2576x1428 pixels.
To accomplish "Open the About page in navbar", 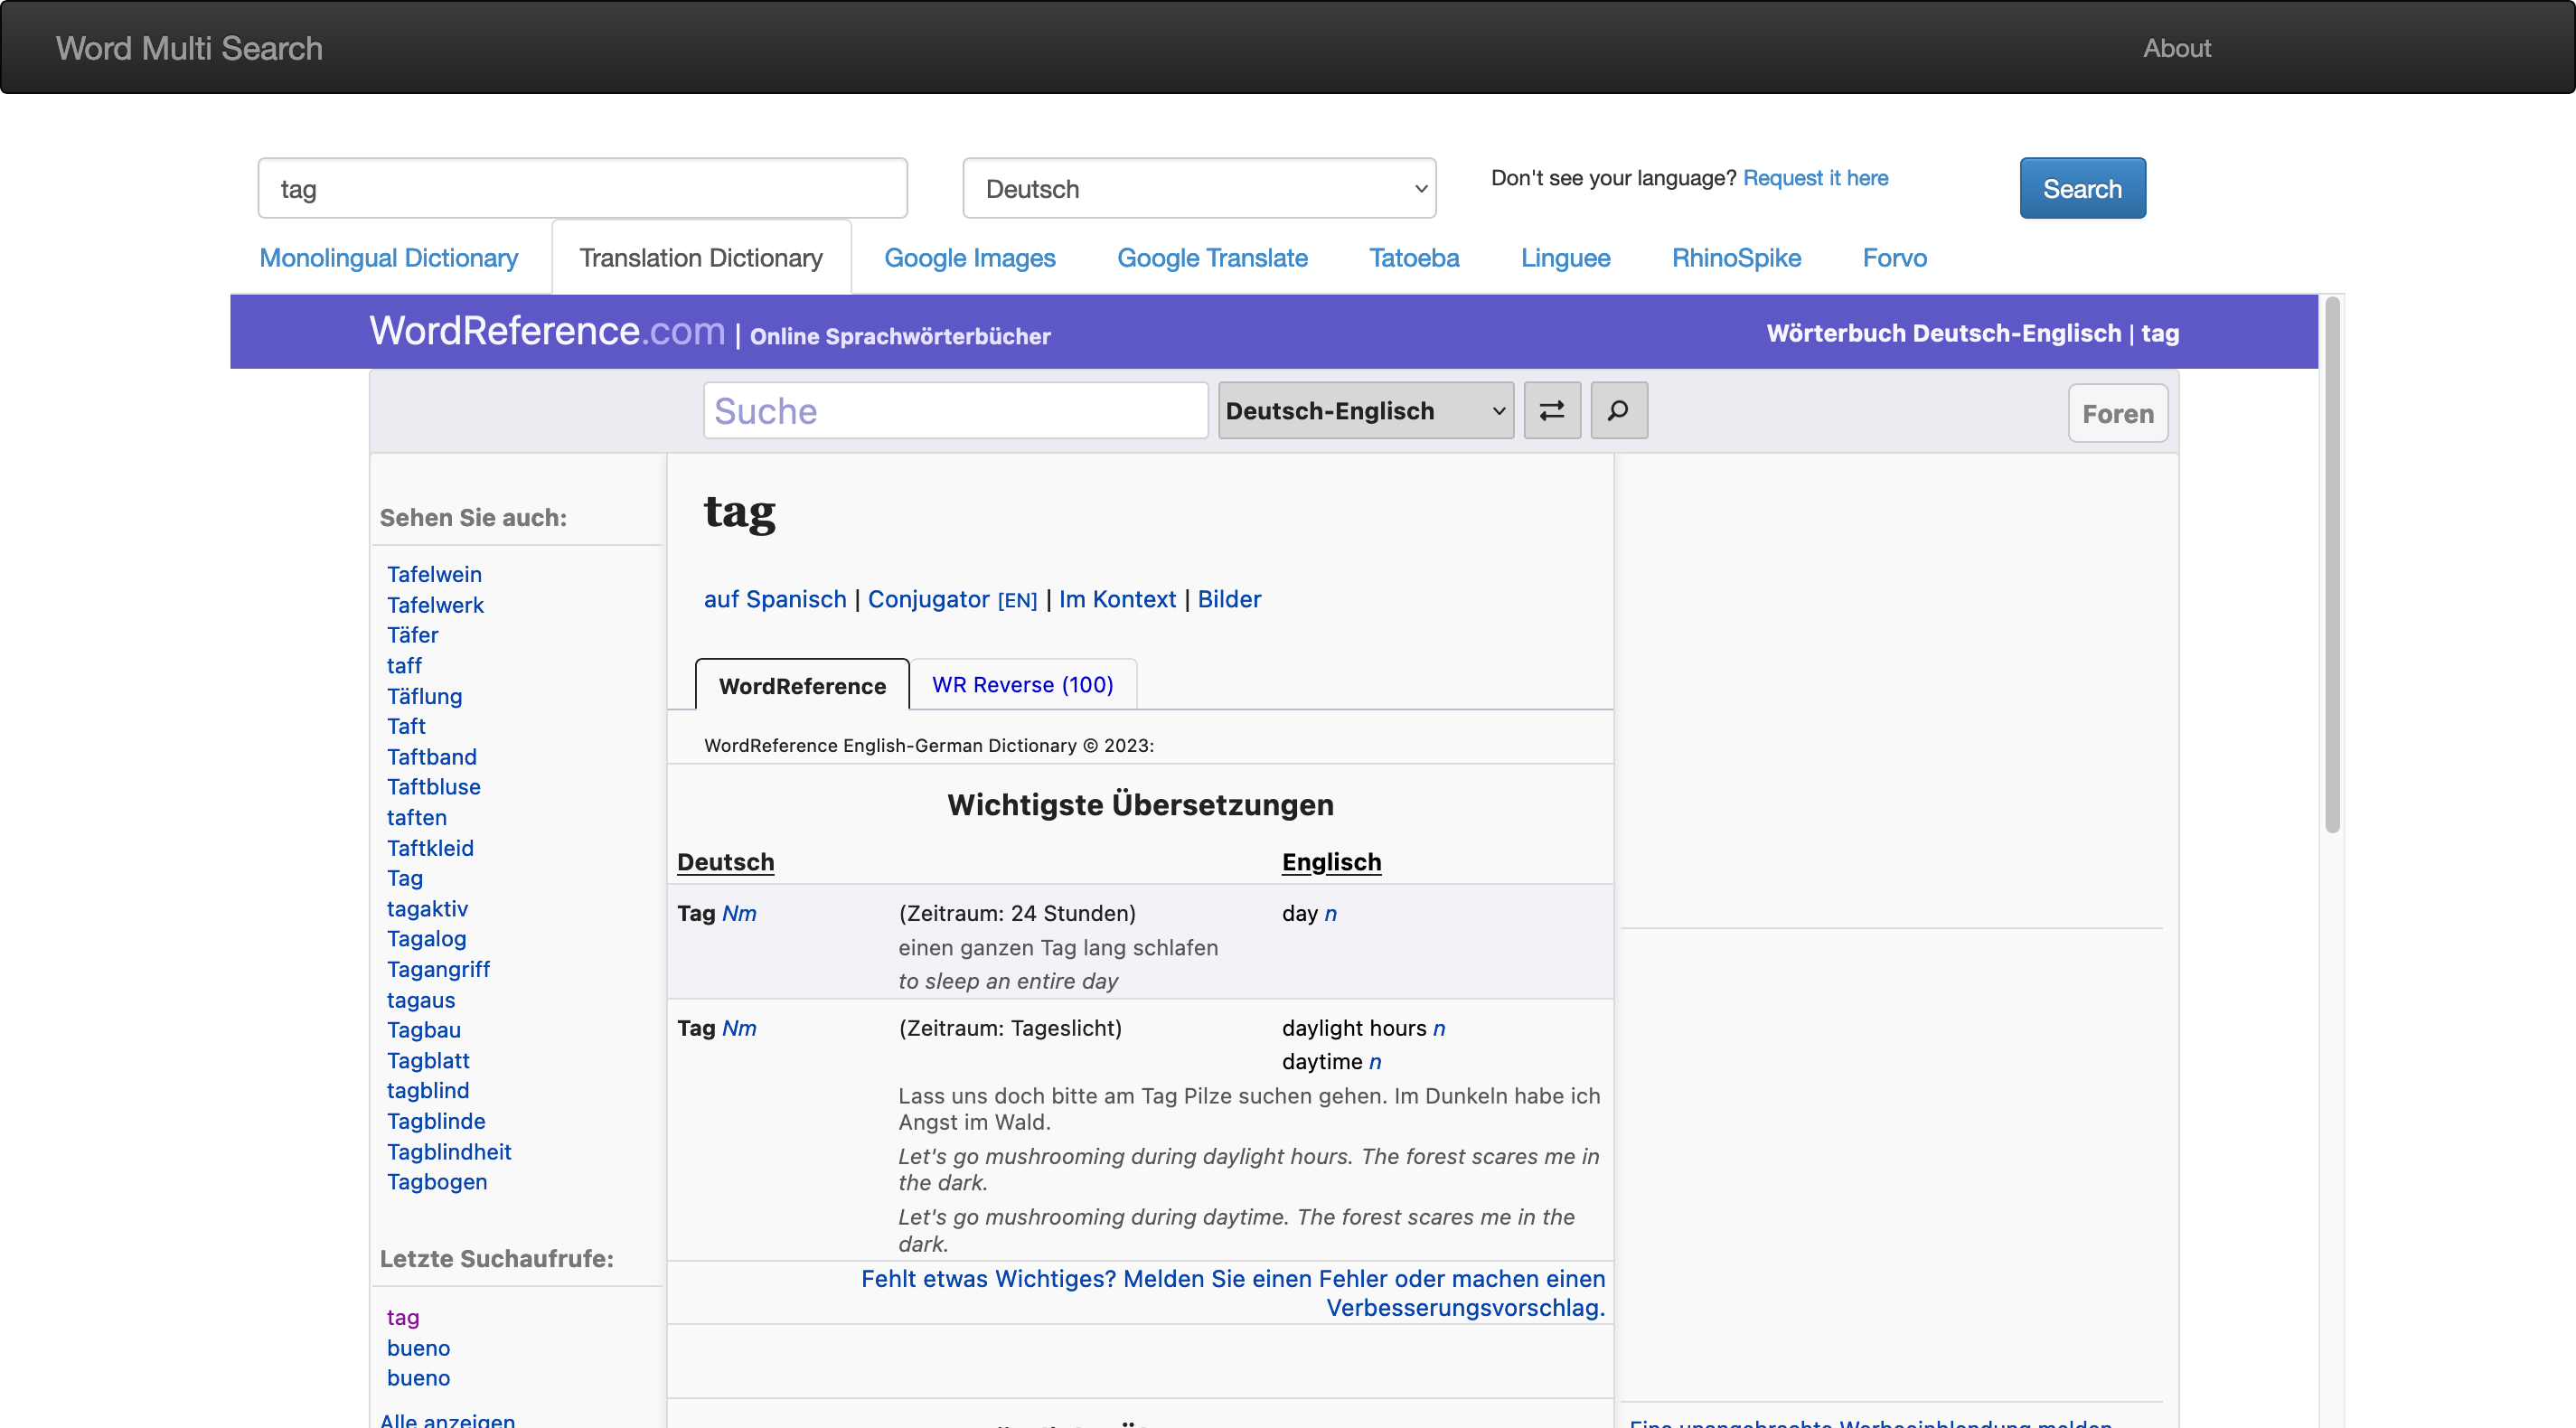I will tap(2176, 48).
